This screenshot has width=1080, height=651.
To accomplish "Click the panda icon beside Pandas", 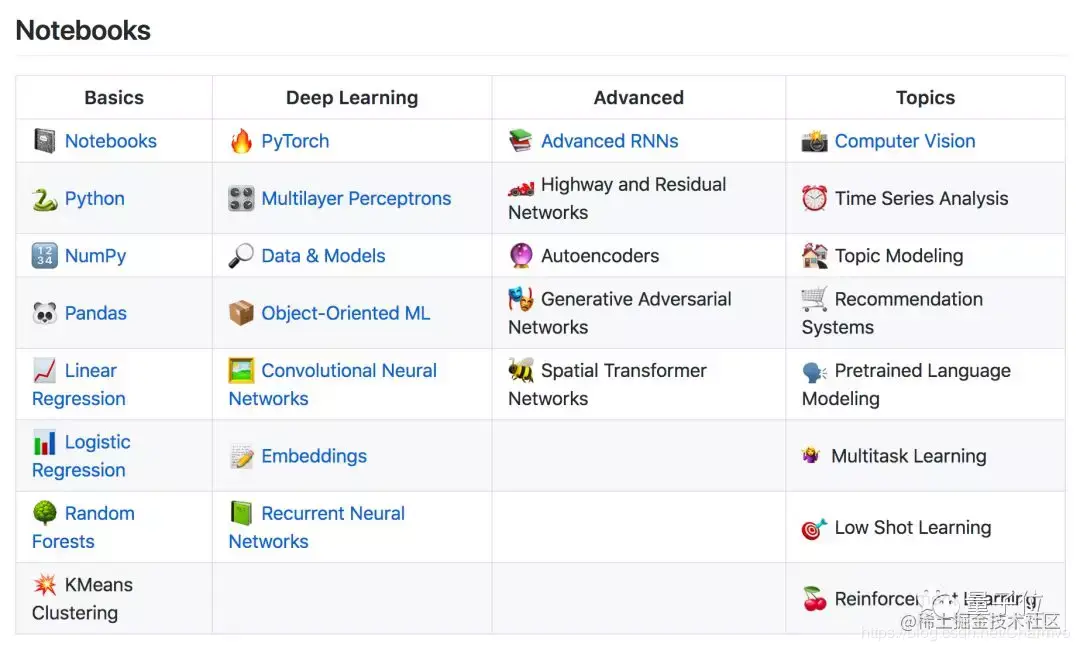I will (x=44, y=313).
